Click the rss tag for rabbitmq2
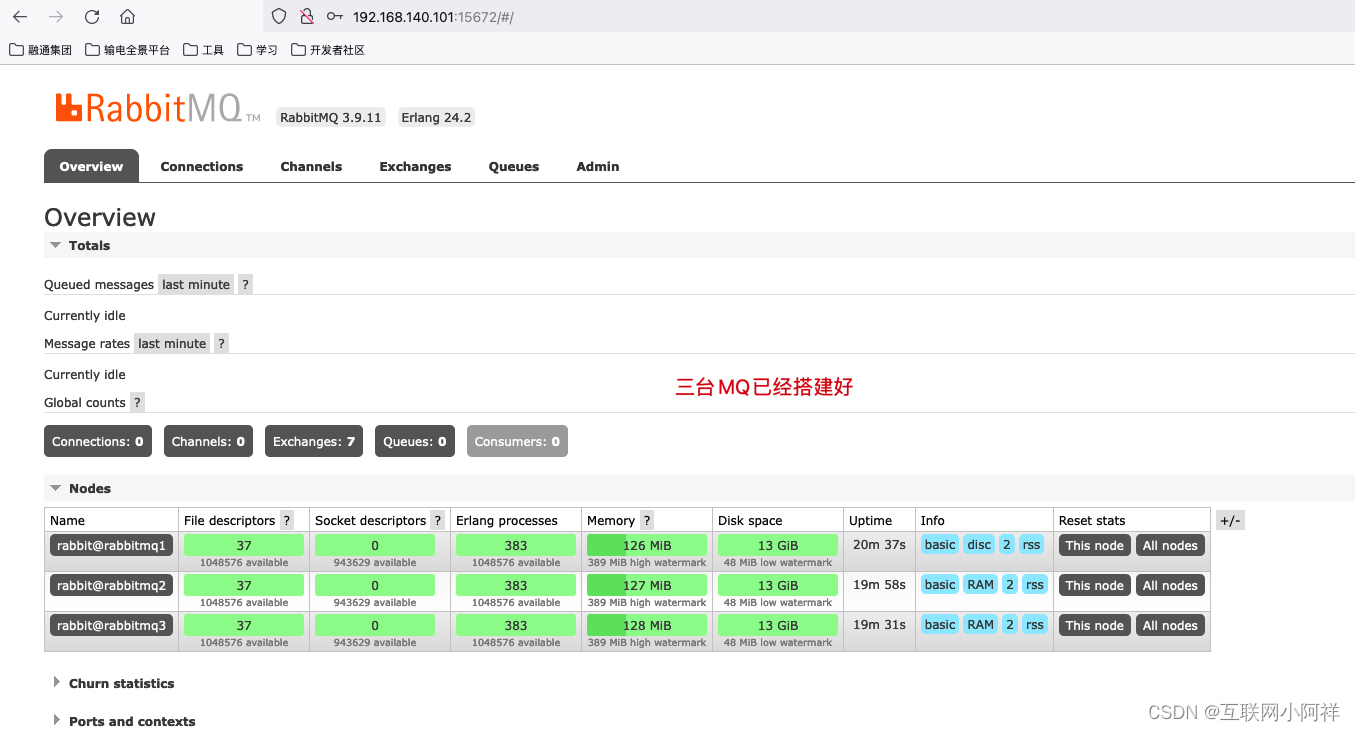 (1035, 584)
